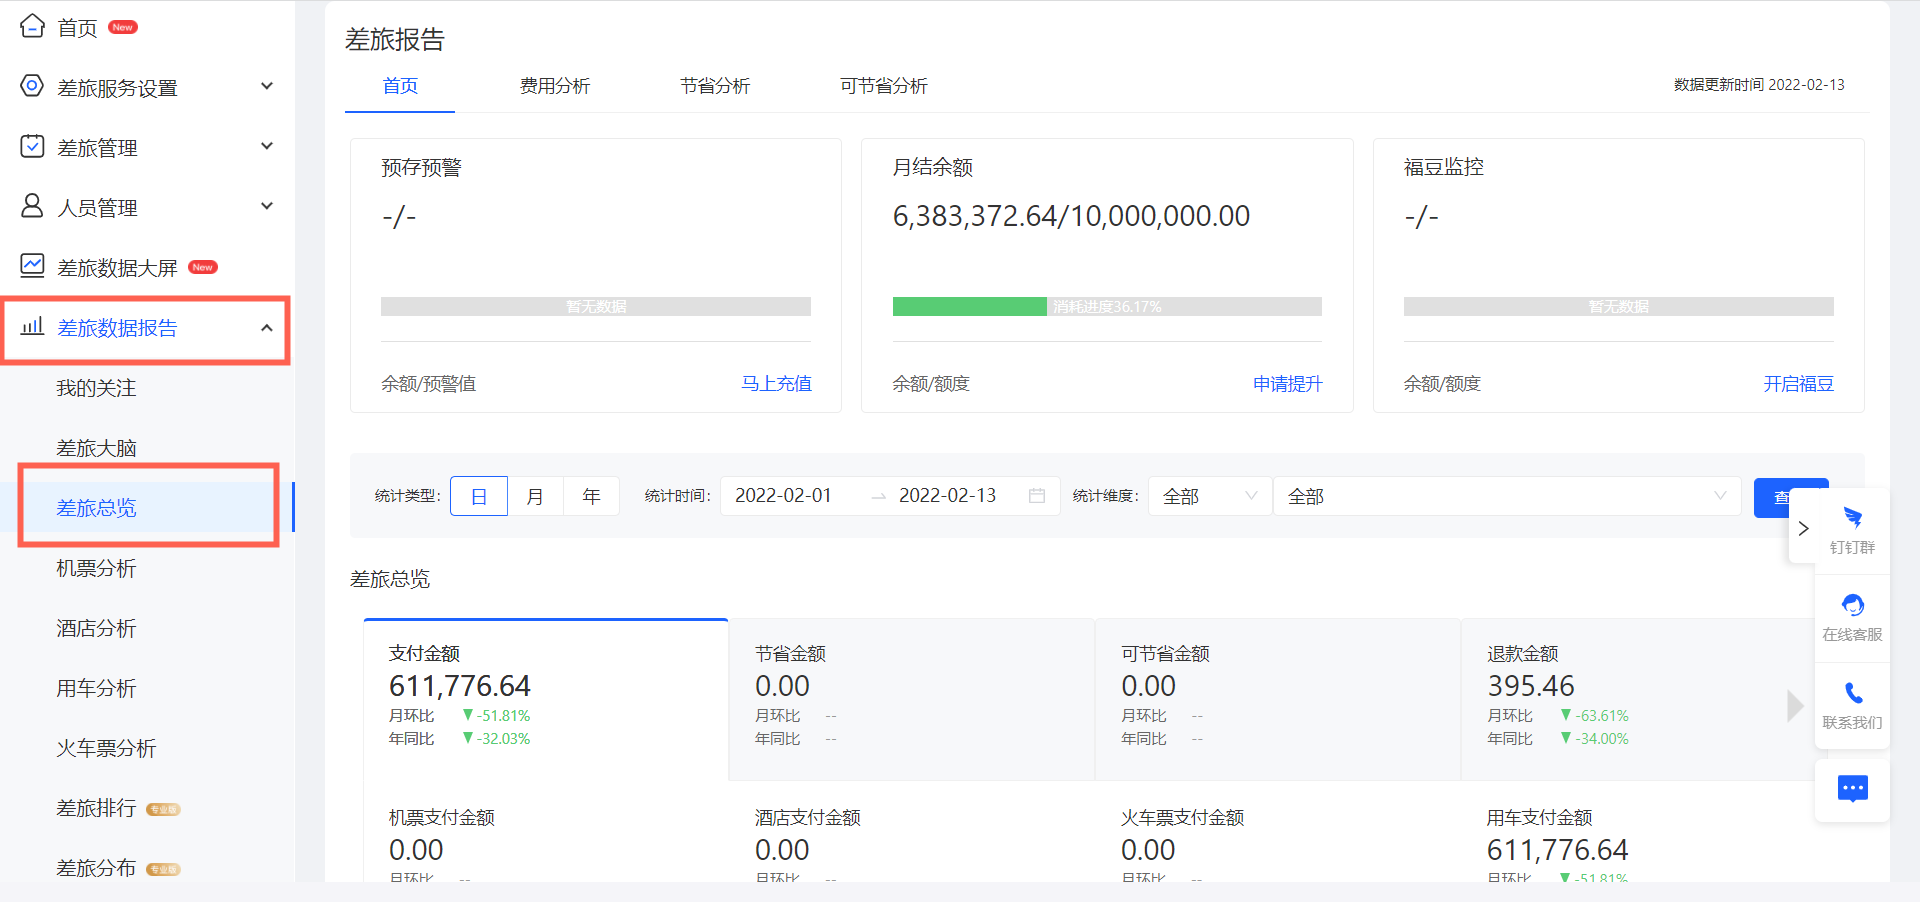The height and width of the screenshot is (902, 1920).
Task: Open 差旅大脑 in sidebar
Action: (x=96, y=448)
